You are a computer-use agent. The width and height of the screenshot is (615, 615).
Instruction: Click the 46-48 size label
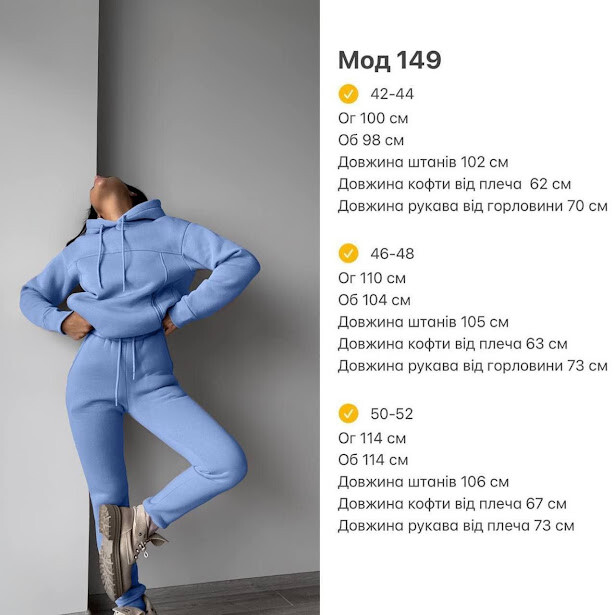(x=392, y=254)
